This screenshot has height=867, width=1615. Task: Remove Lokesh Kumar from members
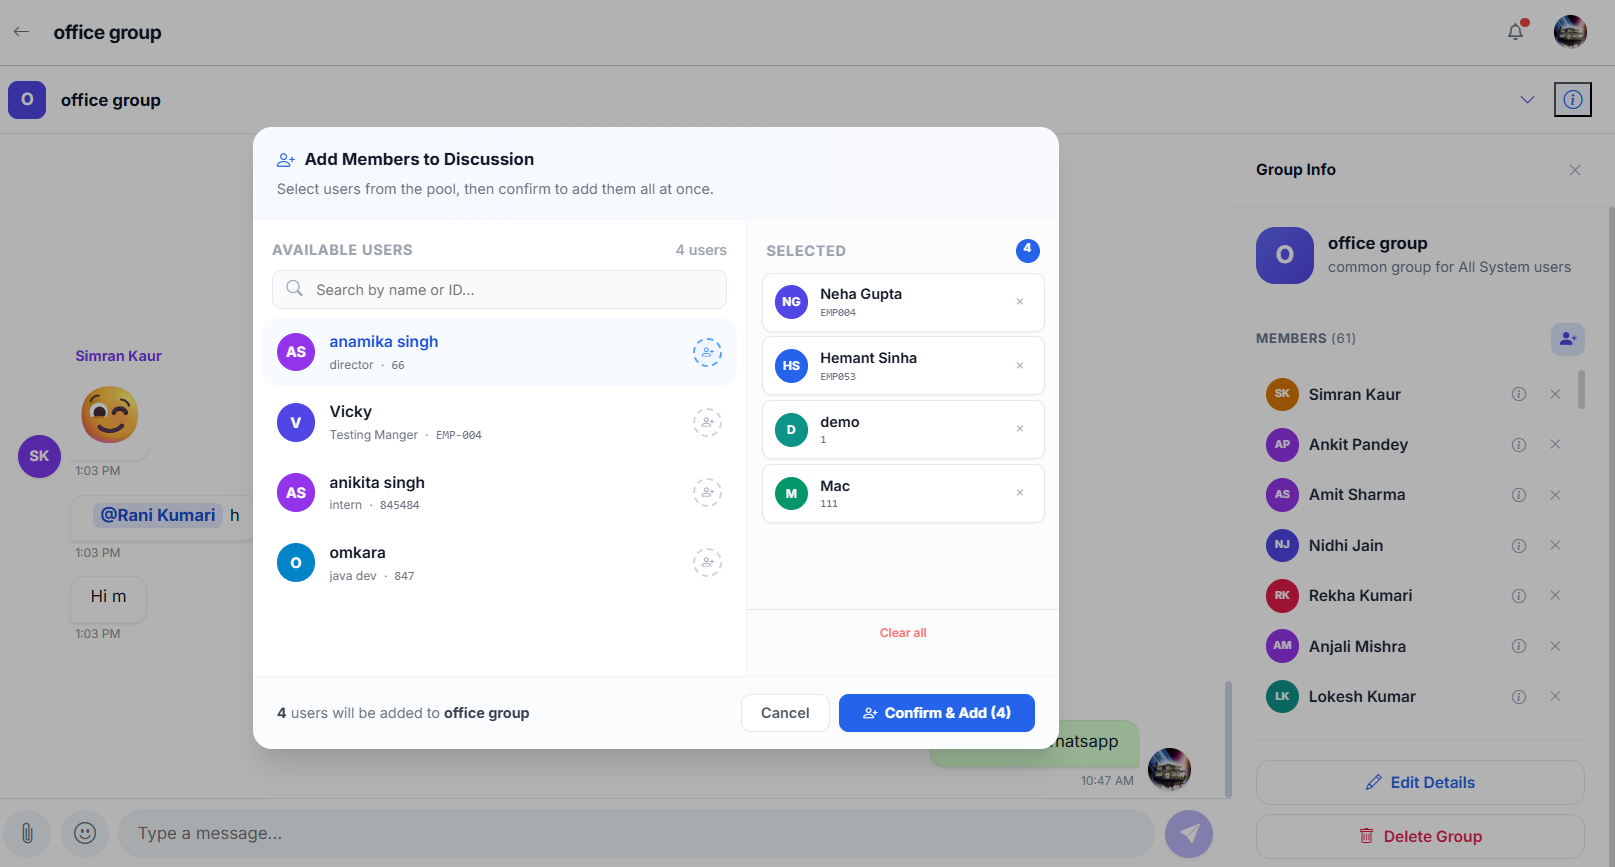(x=1555, y=697)
